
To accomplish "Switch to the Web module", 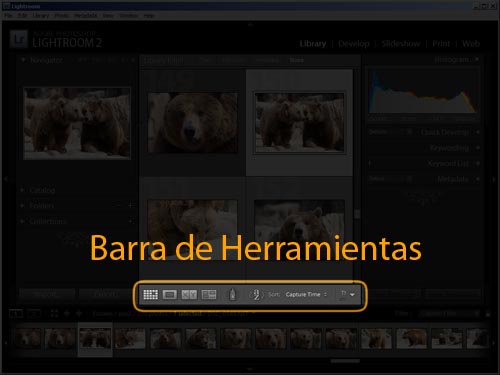I will point(471,44).
